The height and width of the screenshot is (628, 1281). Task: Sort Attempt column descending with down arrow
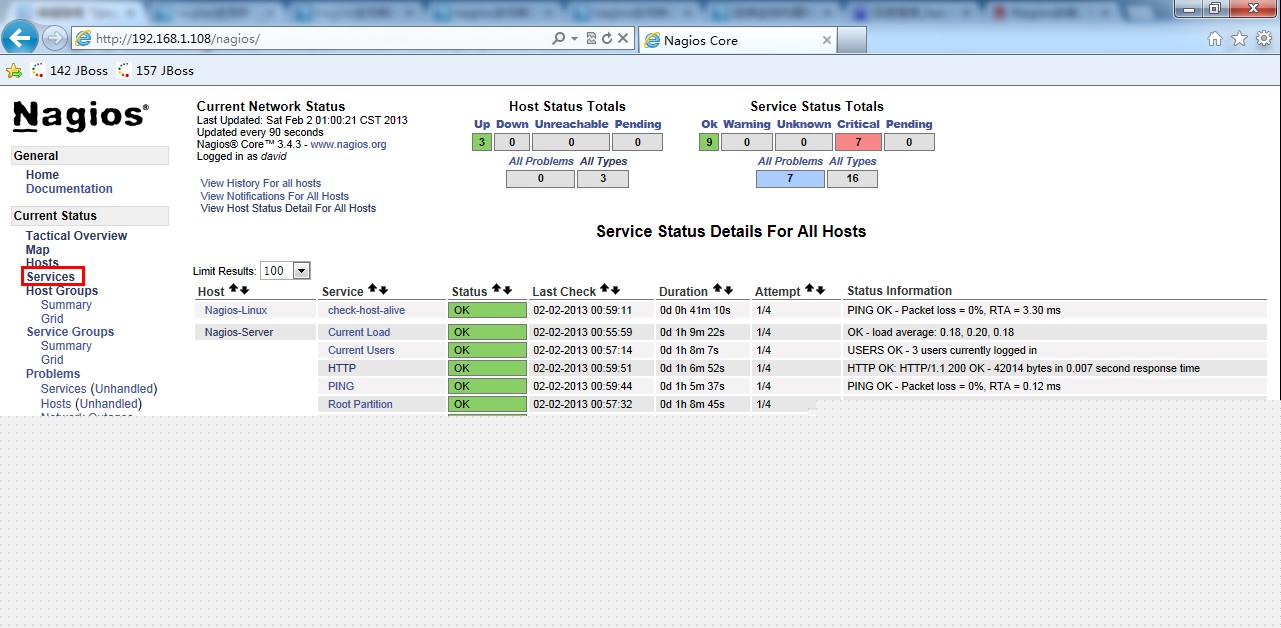[x=820, y=290]
